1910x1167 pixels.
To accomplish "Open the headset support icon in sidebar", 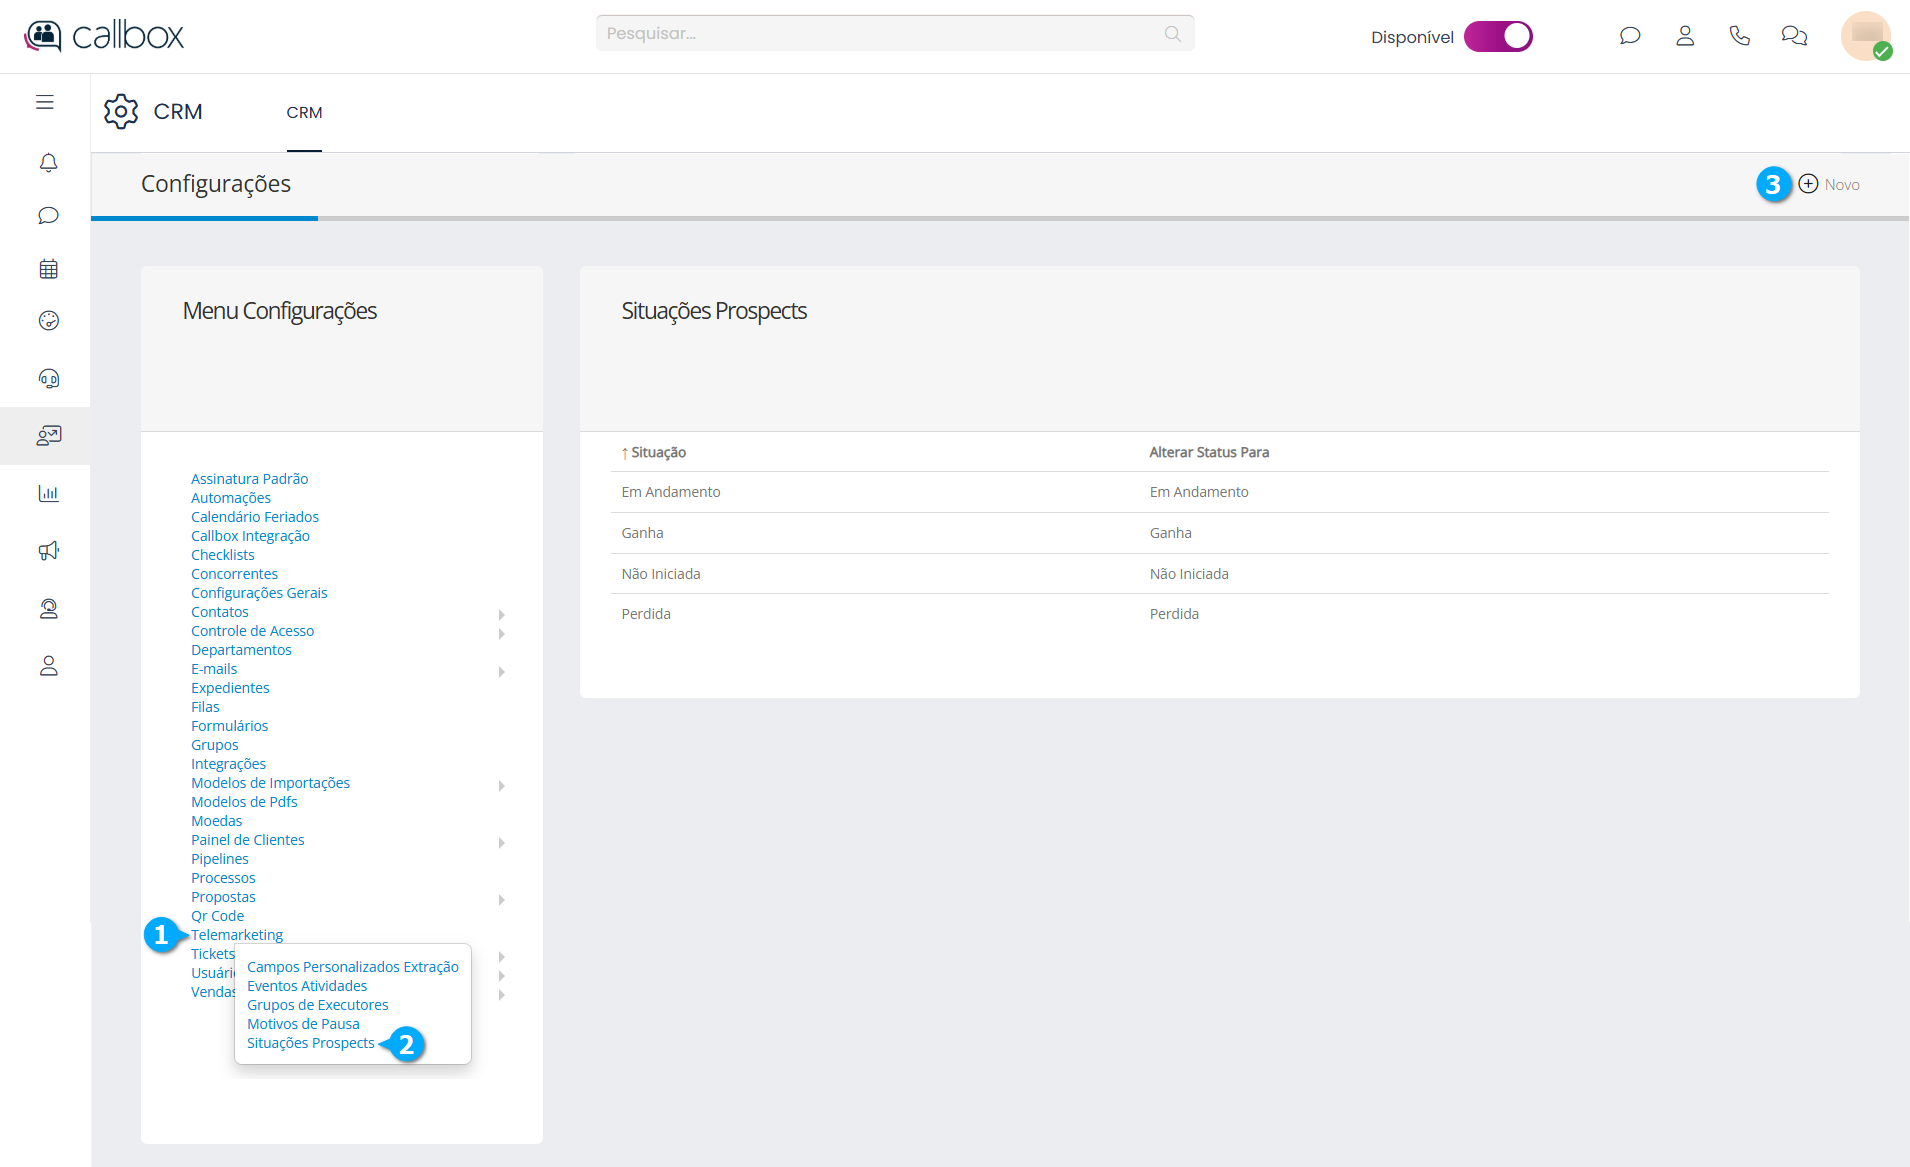I will coord(48,378).
